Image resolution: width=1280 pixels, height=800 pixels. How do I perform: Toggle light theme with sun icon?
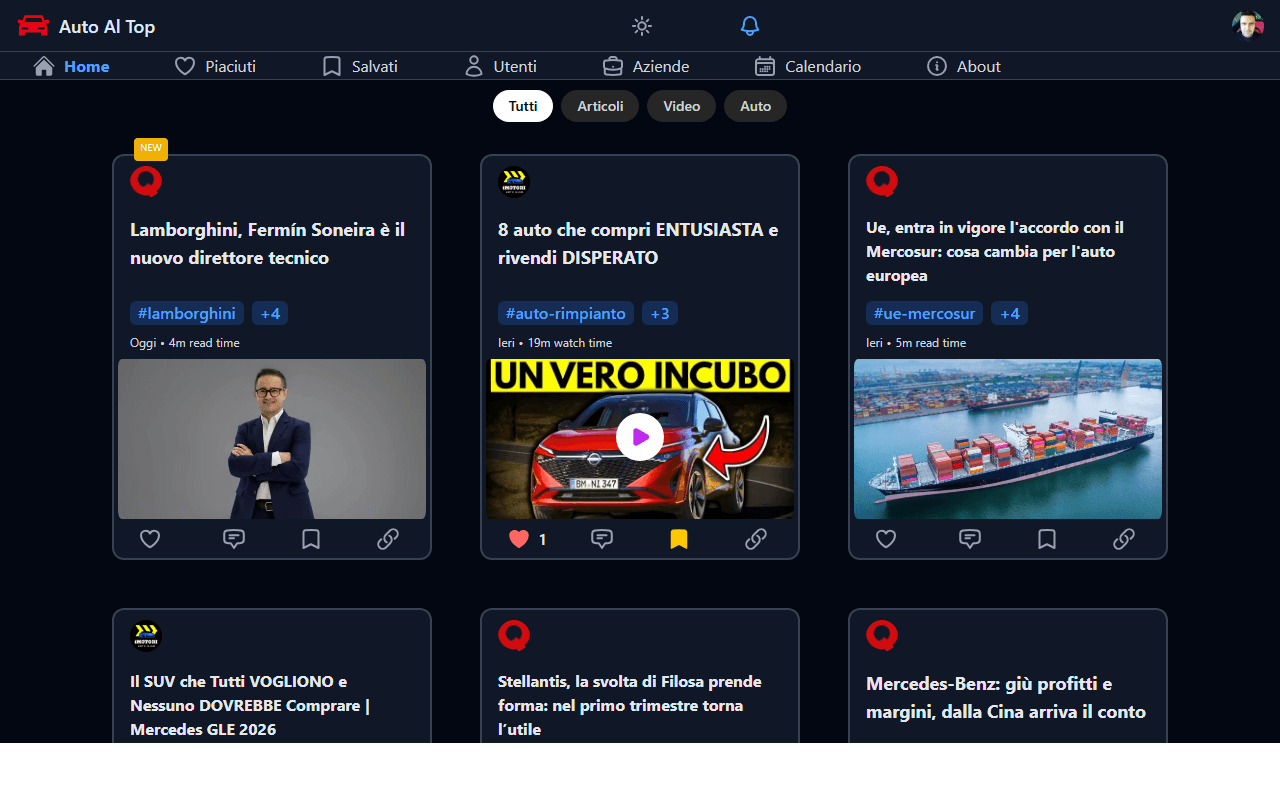coord(642,26)
